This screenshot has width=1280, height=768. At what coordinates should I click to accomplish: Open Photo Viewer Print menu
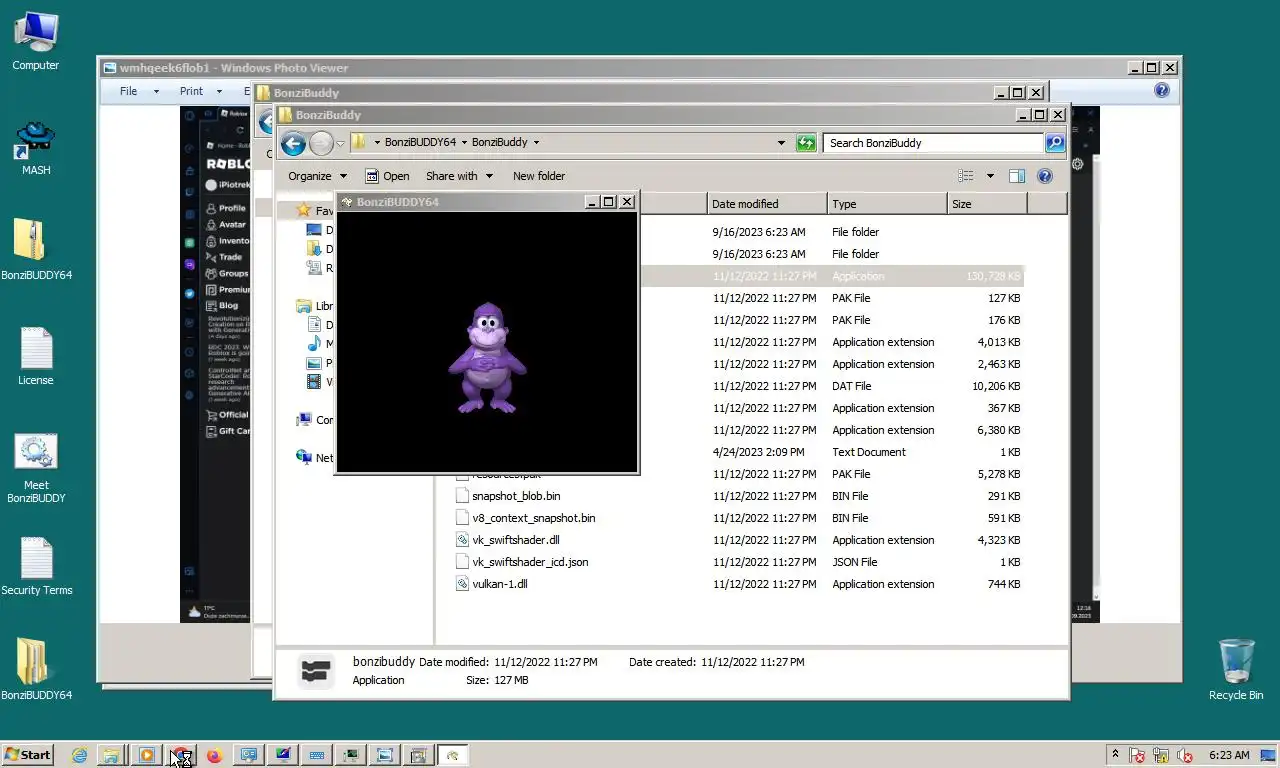(x=200, y=91)
